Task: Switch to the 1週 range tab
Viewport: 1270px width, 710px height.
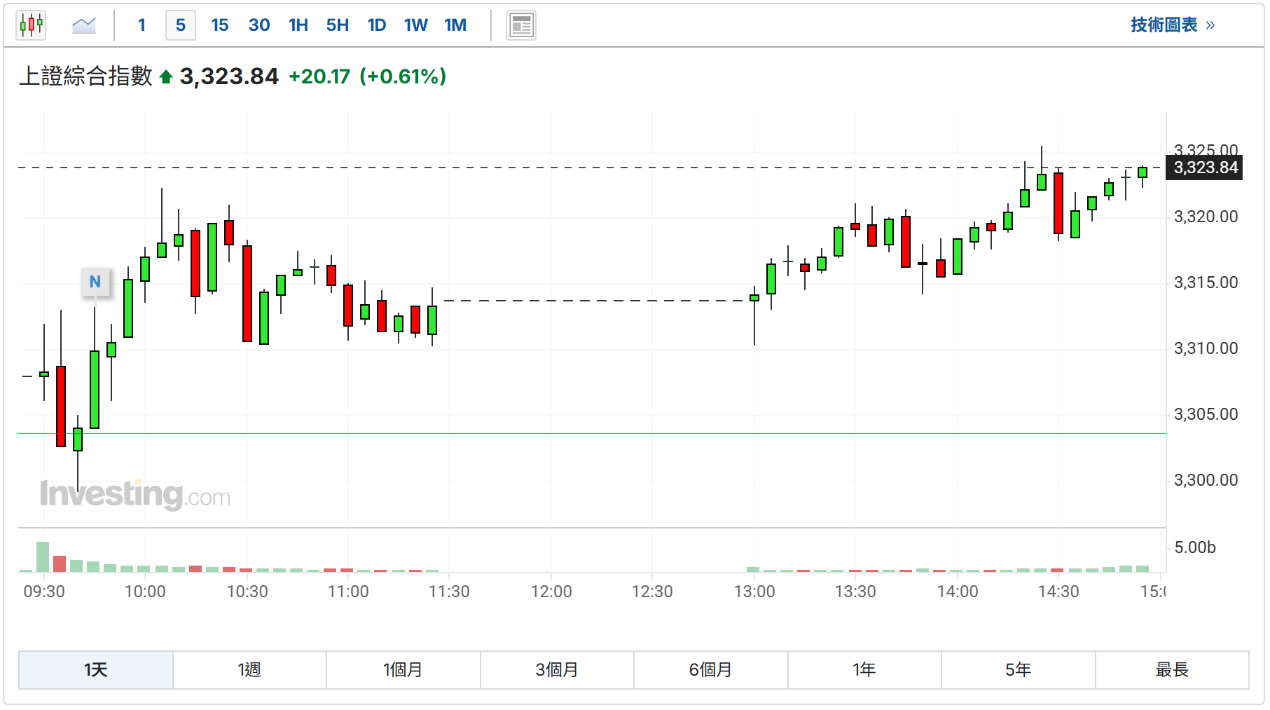Action: pyautogui.click(x=250, y=670)
